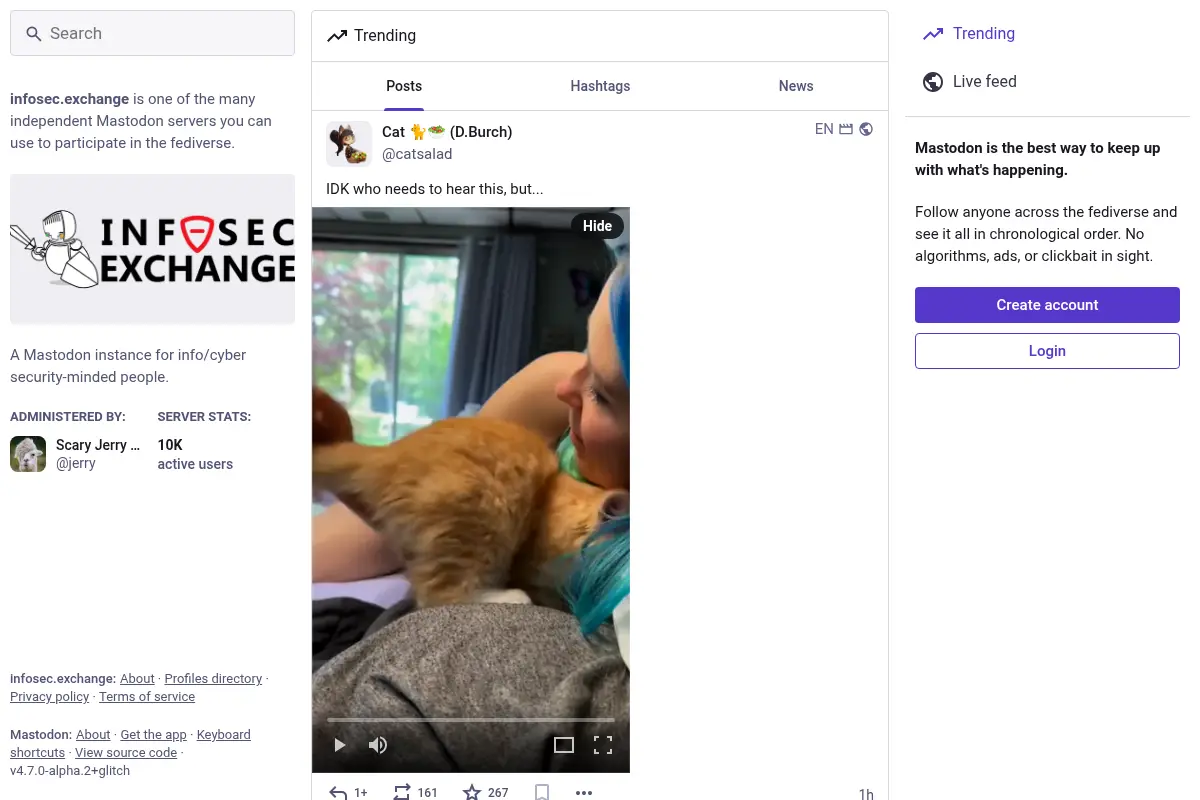Click the search magnifier icon

click(x=34, y=34)
